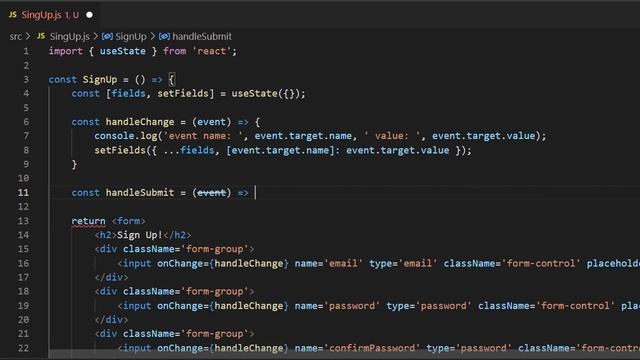The height and width of the screenshot is (360, 640).
Task: Click the 'setFields' identifier on line 4
Action: [183, 93]
